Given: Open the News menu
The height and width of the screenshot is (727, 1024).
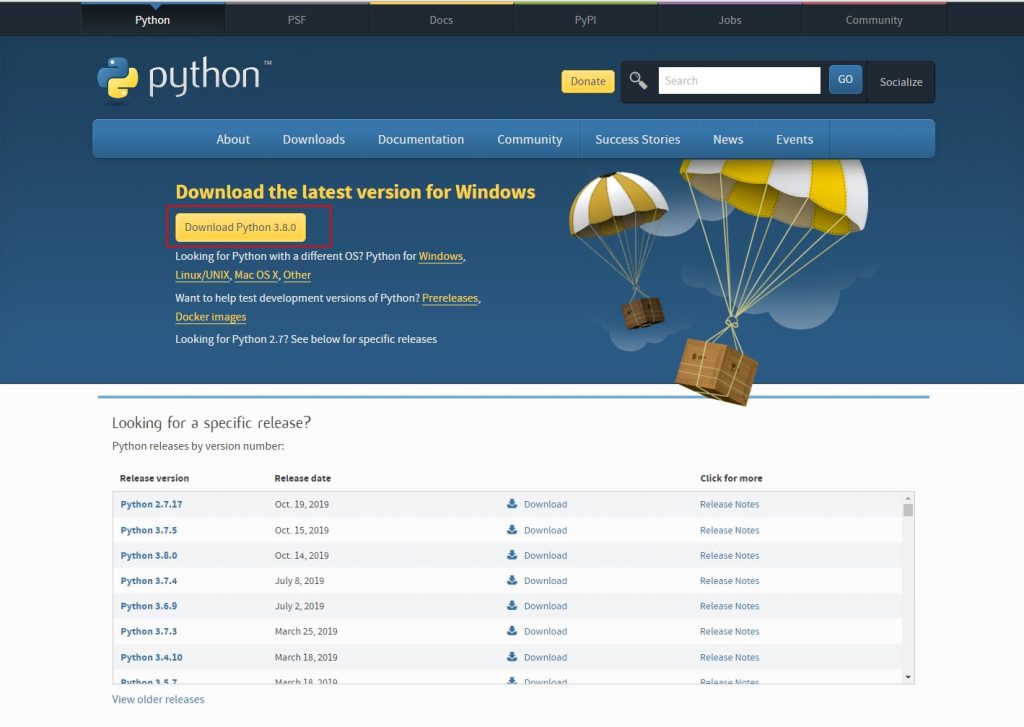Looking at the screenshot, I should coord(728,139).
